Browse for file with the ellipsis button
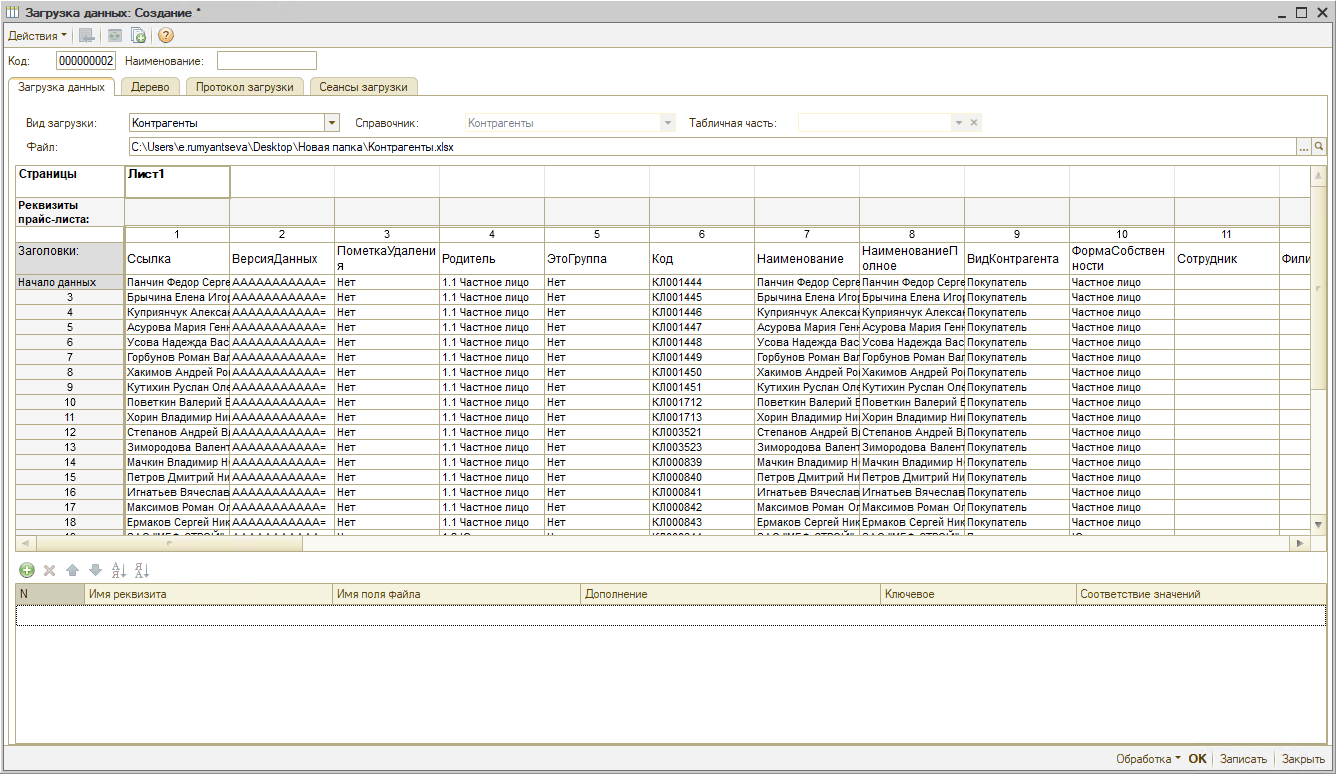The height and width of the screenshot is (774, 1336). (x=1303, y=147)
